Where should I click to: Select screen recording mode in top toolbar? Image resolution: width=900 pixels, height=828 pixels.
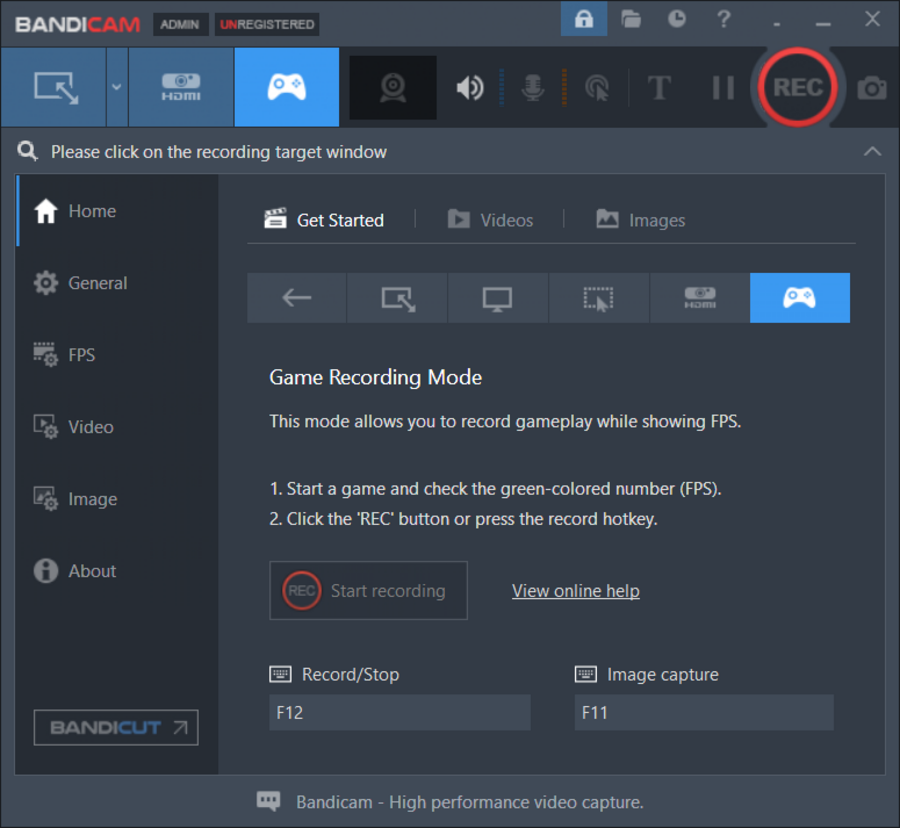[54, 87]
